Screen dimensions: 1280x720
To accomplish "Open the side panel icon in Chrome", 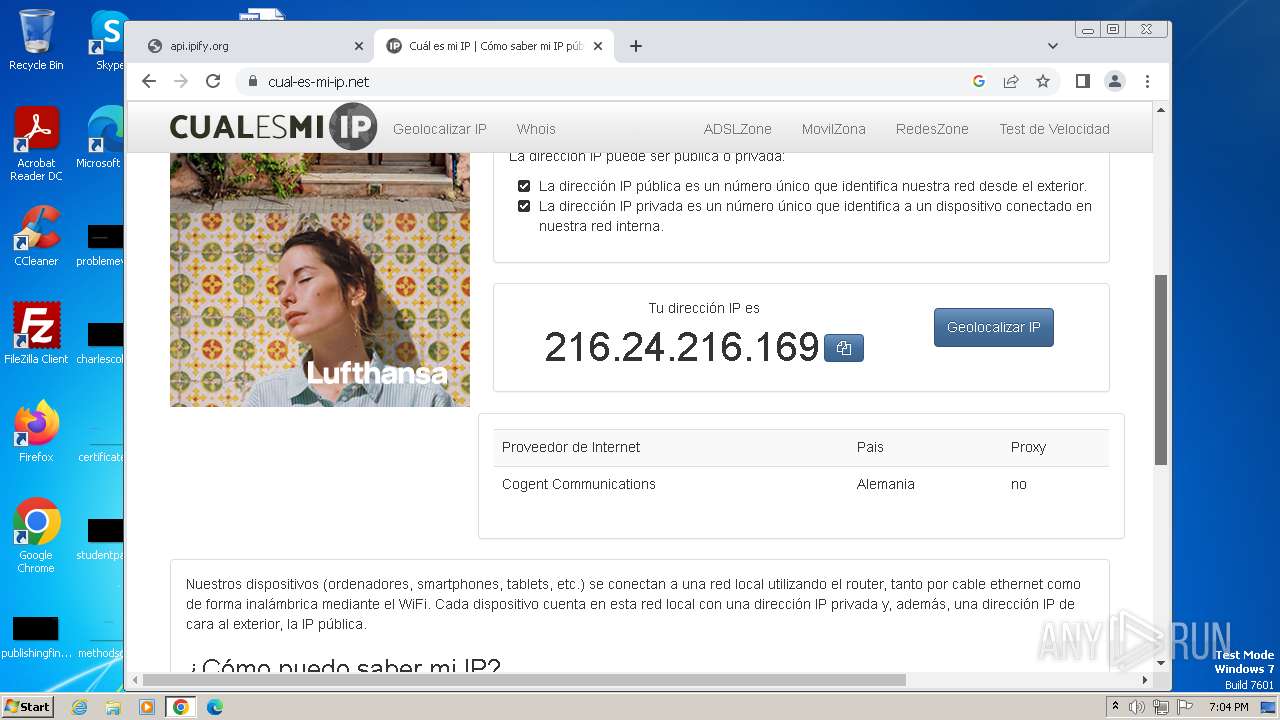I will click(x=1083, y=82).
